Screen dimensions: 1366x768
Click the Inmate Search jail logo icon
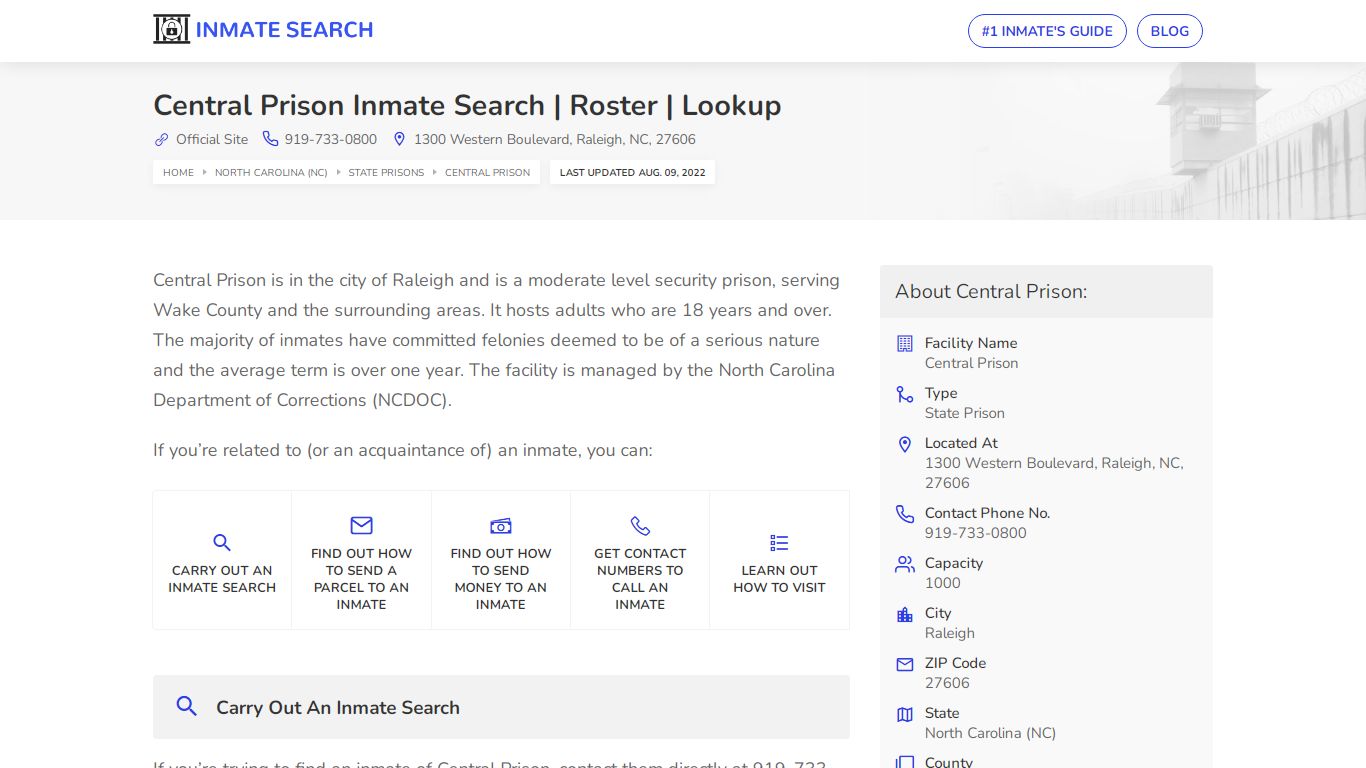coord(171,29)
